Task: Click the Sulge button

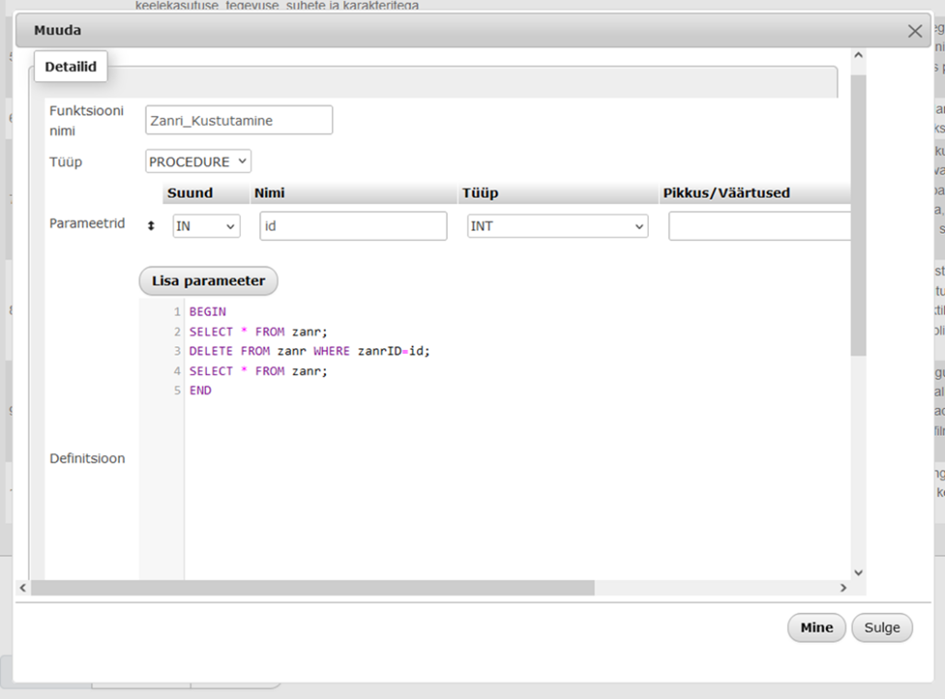Action: pos(882,628)
